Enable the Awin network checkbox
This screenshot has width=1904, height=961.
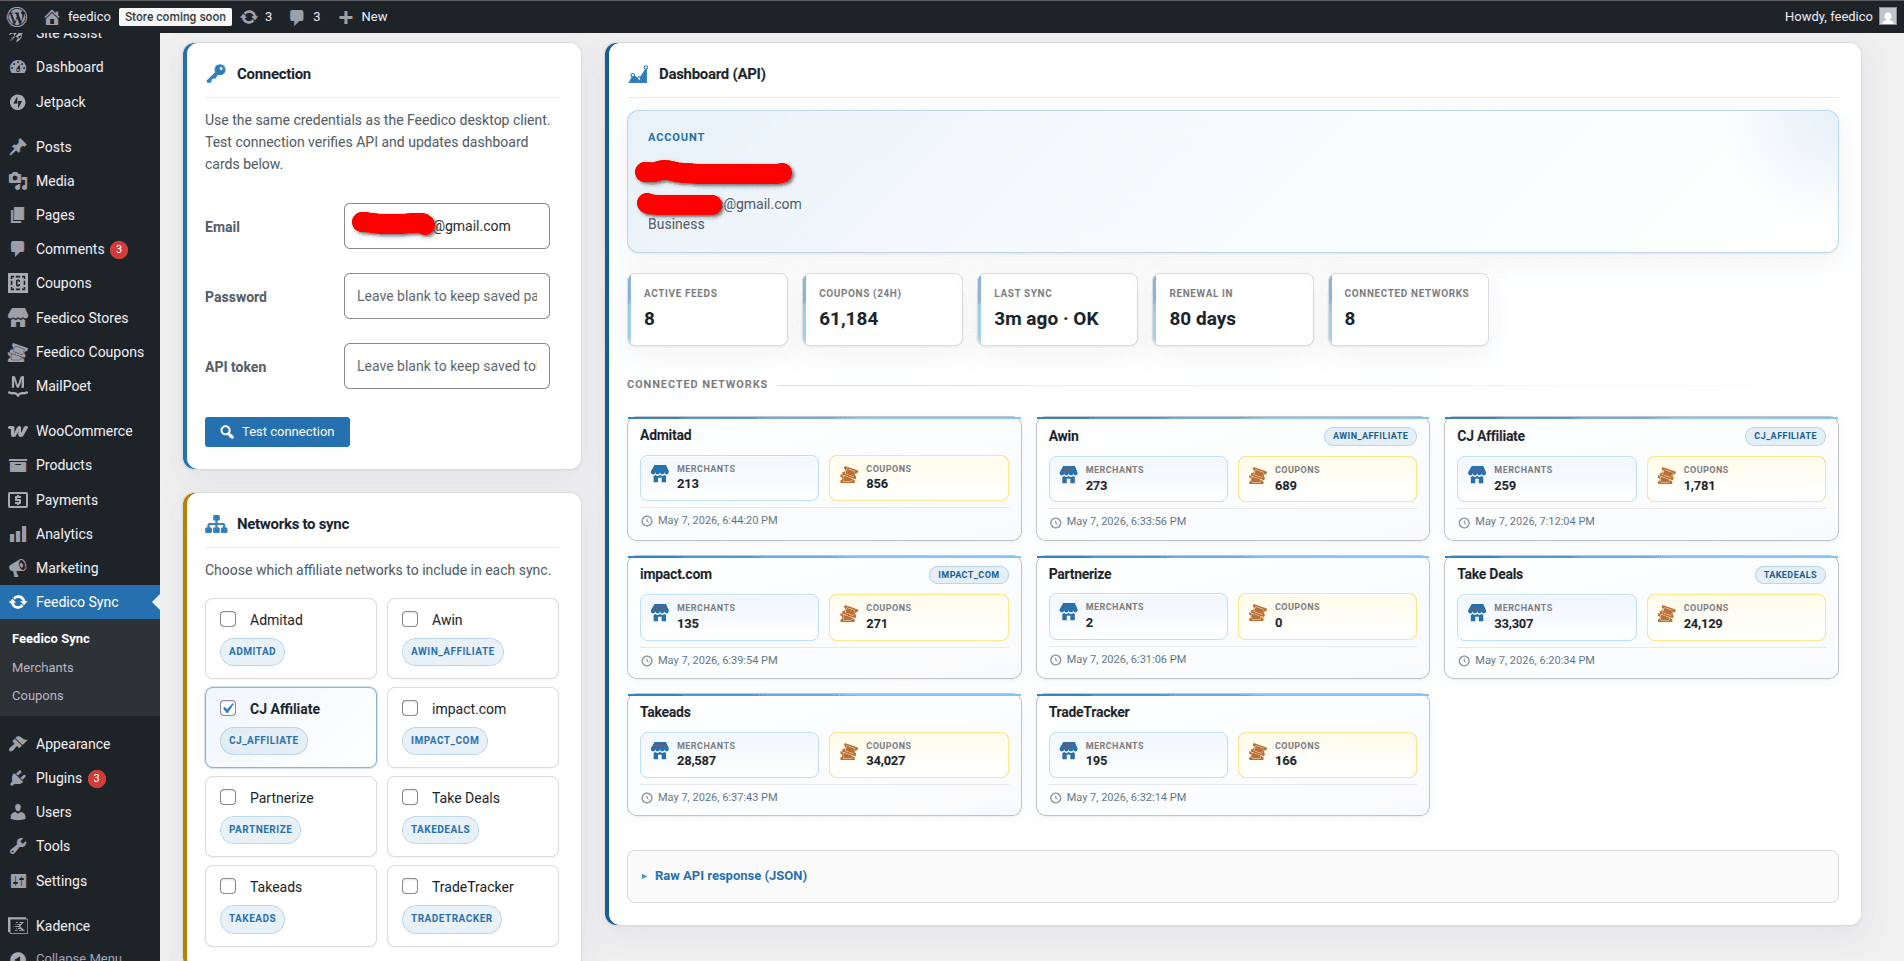tap(410, 619)
